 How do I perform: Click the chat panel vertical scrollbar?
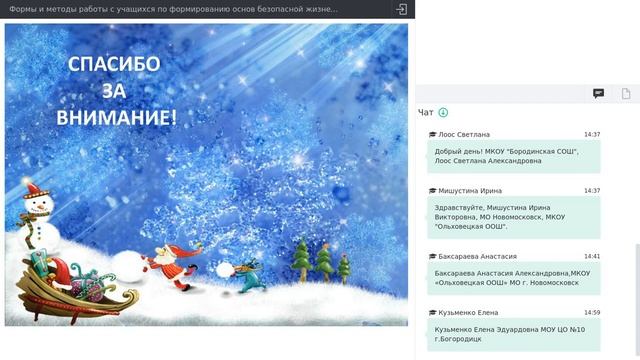[x=638, y=301]
